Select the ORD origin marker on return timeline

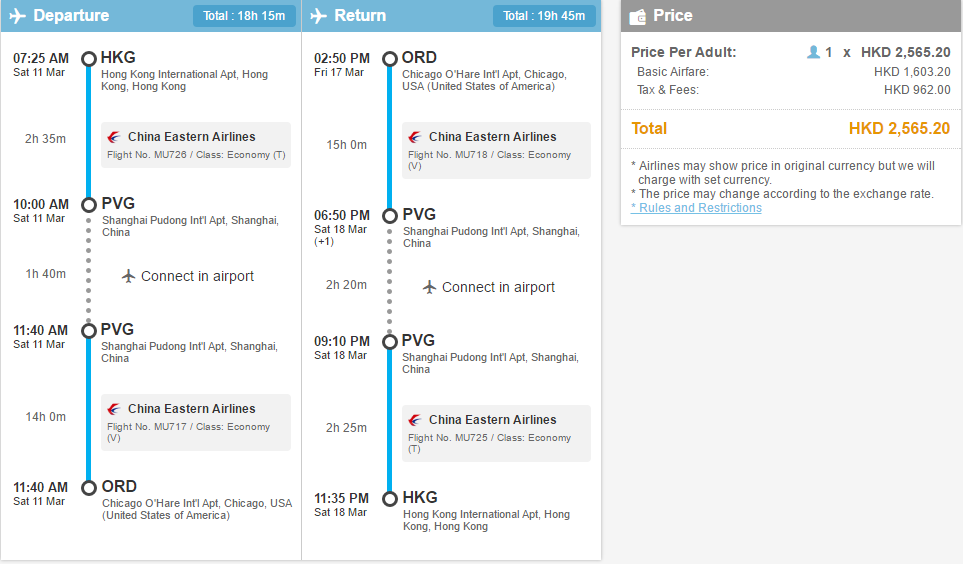coord(390,58)
